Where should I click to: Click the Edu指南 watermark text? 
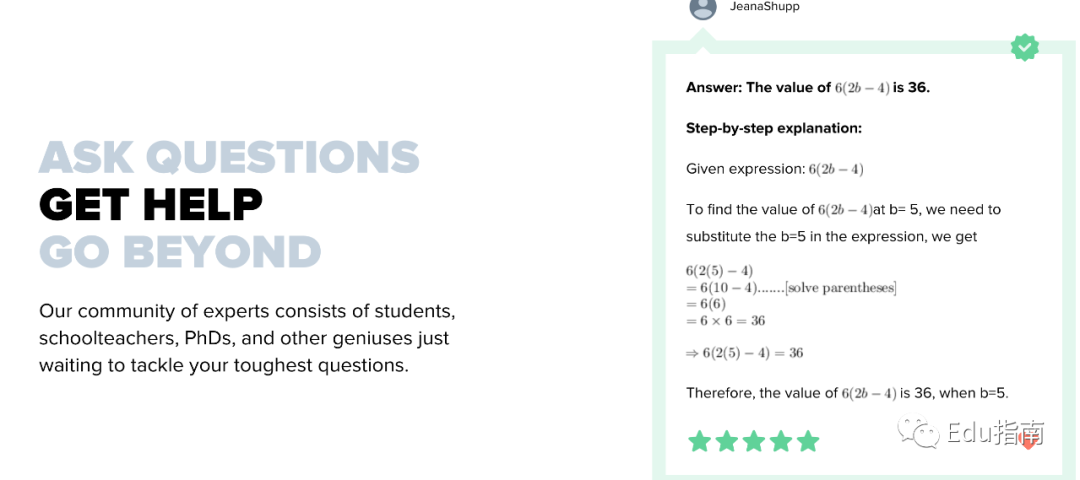995,433
